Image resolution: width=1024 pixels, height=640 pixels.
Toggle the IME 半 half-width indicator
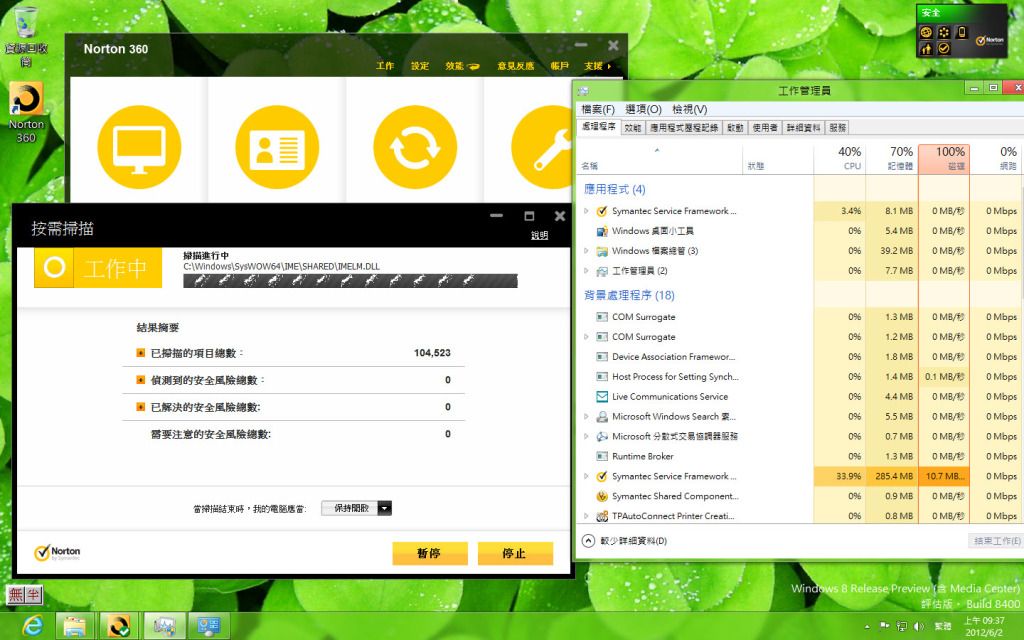tap(33, 594)
